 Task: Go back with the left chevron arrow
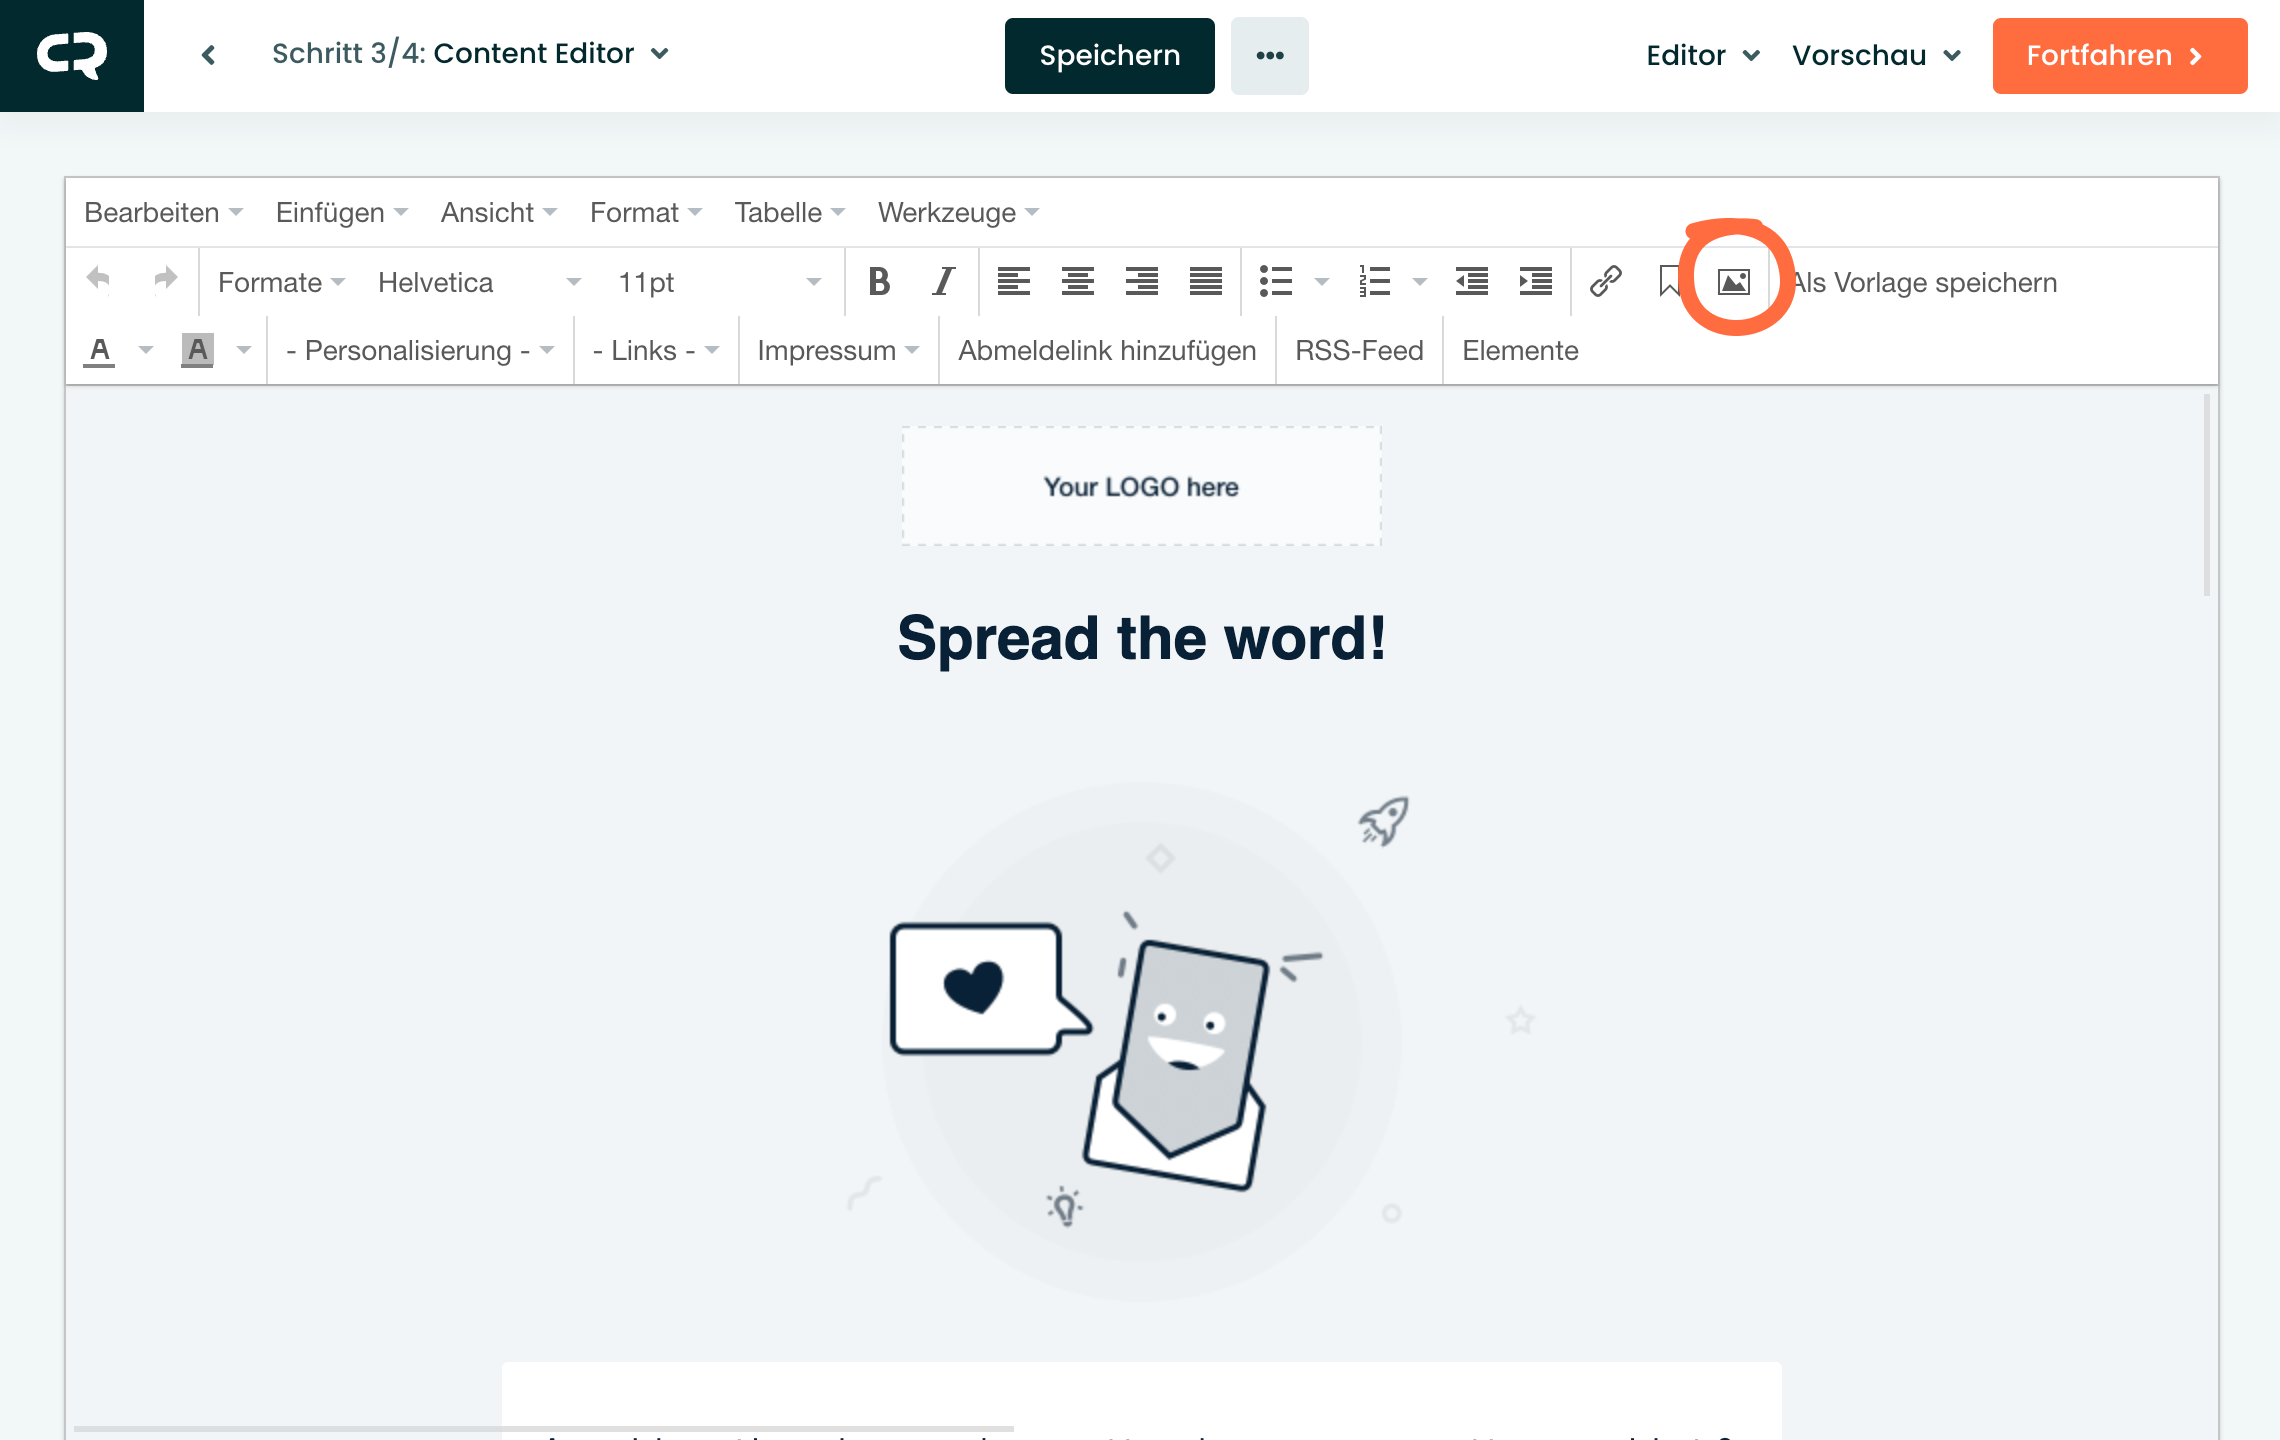(x=208, y=55)
